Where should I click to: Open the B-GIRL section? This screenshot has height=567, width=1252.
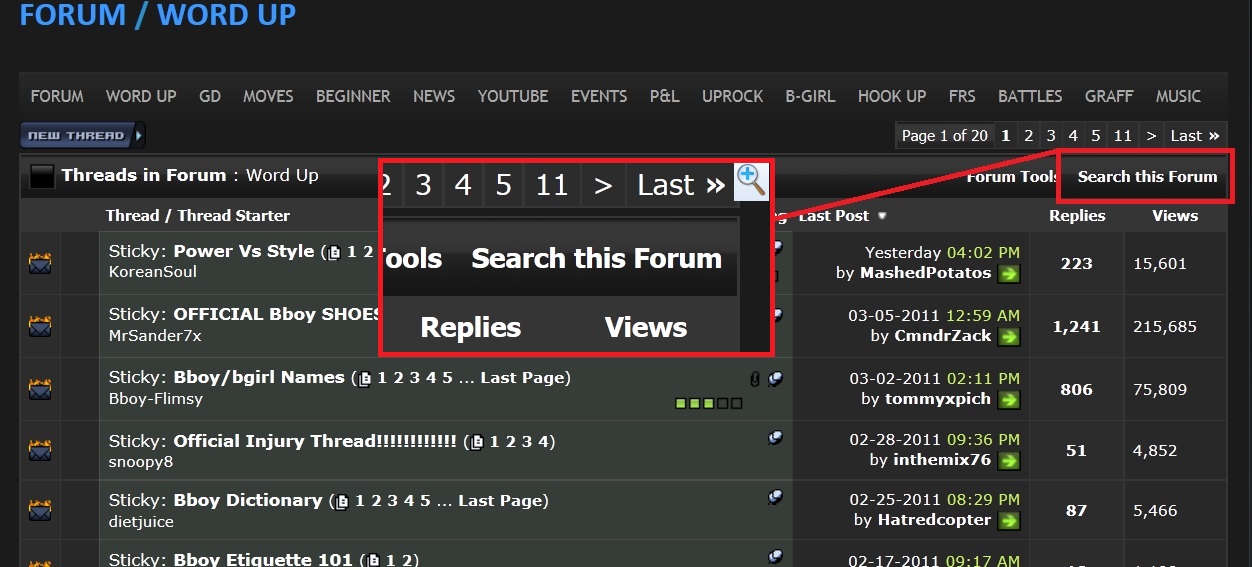[x=810, y=96]
